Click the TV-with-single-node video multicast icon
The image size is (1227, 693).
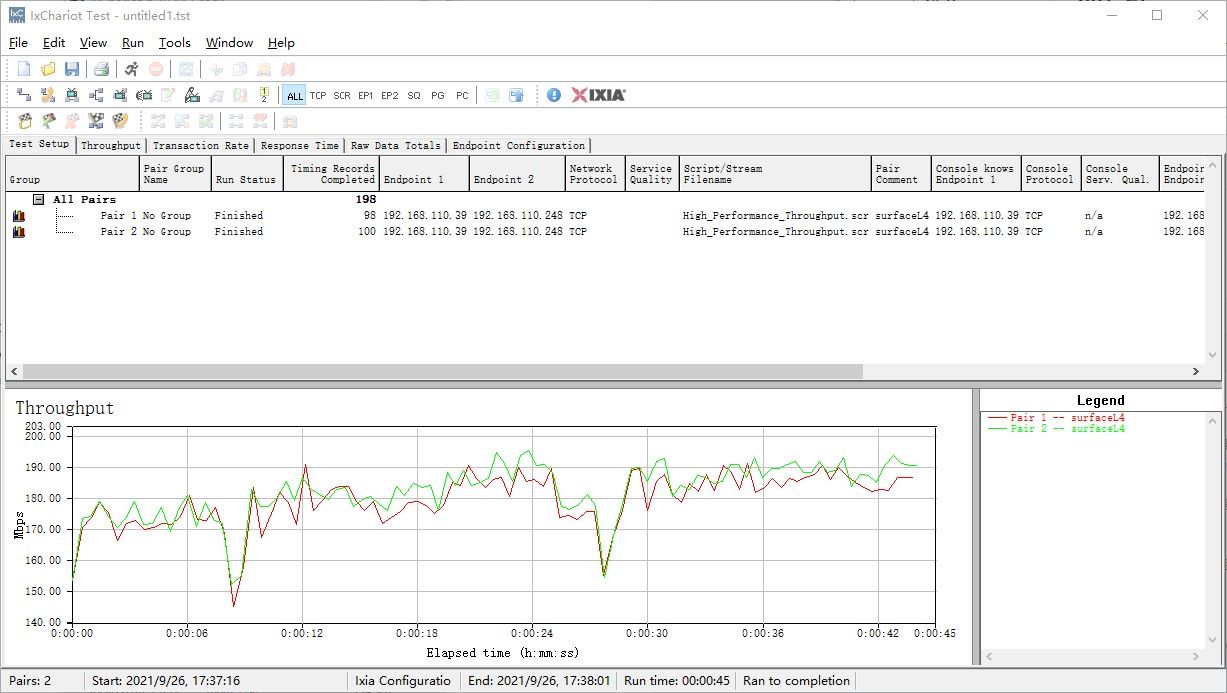tap(120, 95)
